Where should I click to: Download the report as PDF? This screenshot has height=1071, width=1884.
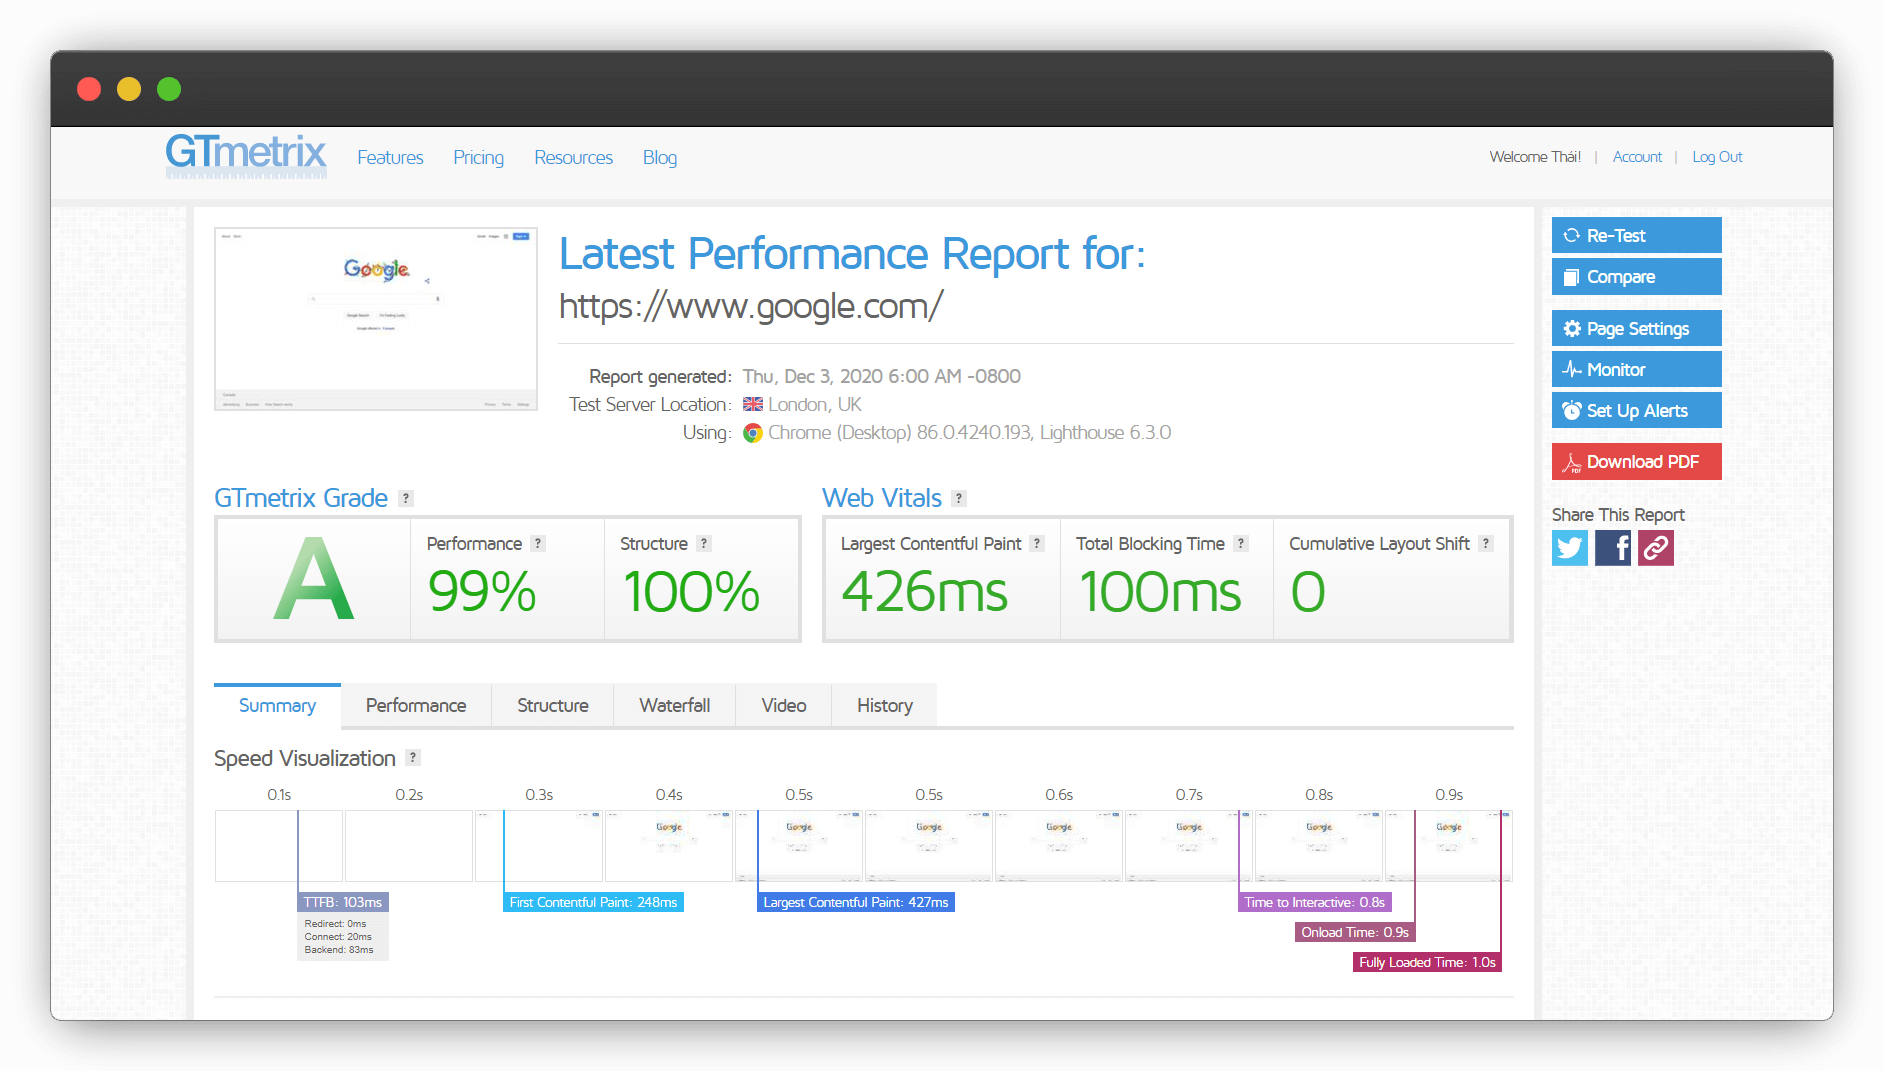[x=1636, y=462]
